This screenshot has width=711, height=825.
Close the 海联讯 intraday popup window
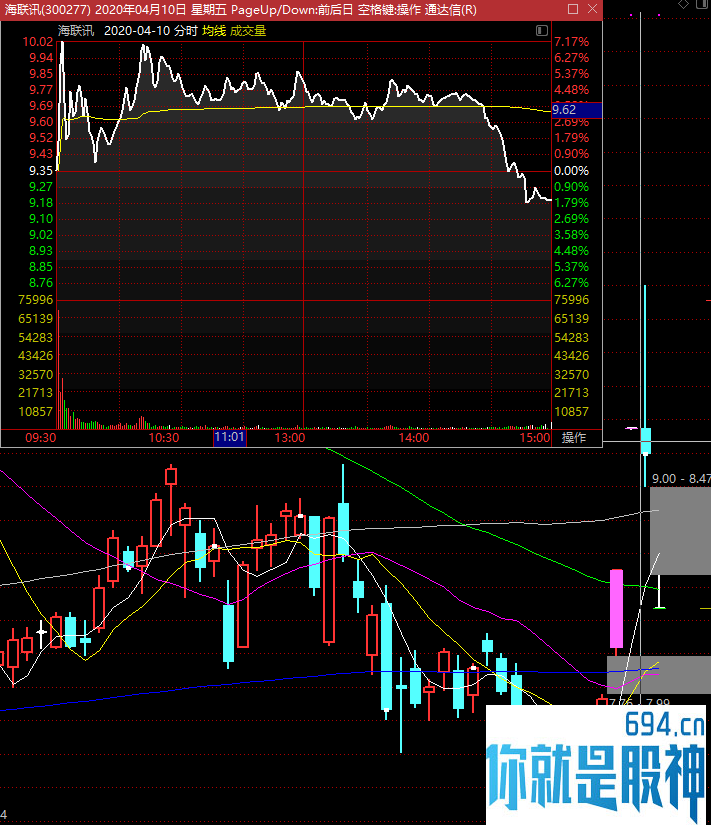pyautogui.click(x=592, y=9)
